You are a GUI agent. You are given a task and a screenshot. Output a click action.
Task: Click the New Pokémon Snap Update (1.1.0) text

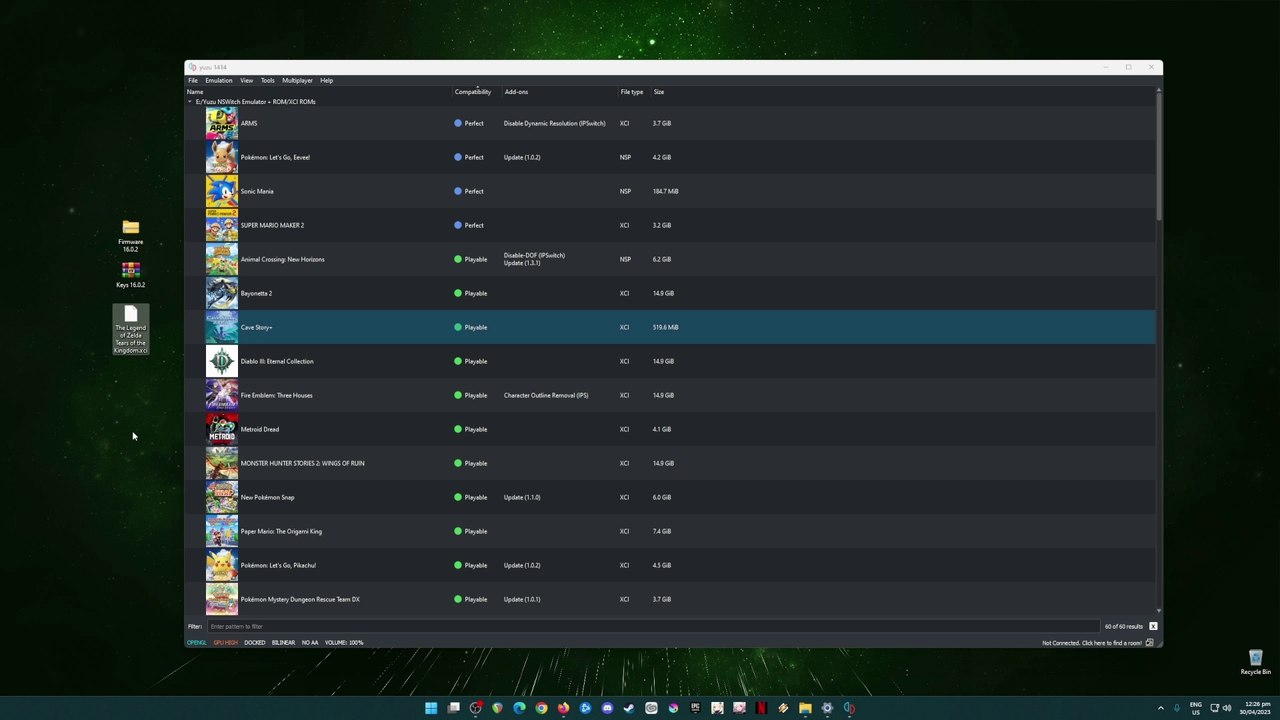(522, 498)
